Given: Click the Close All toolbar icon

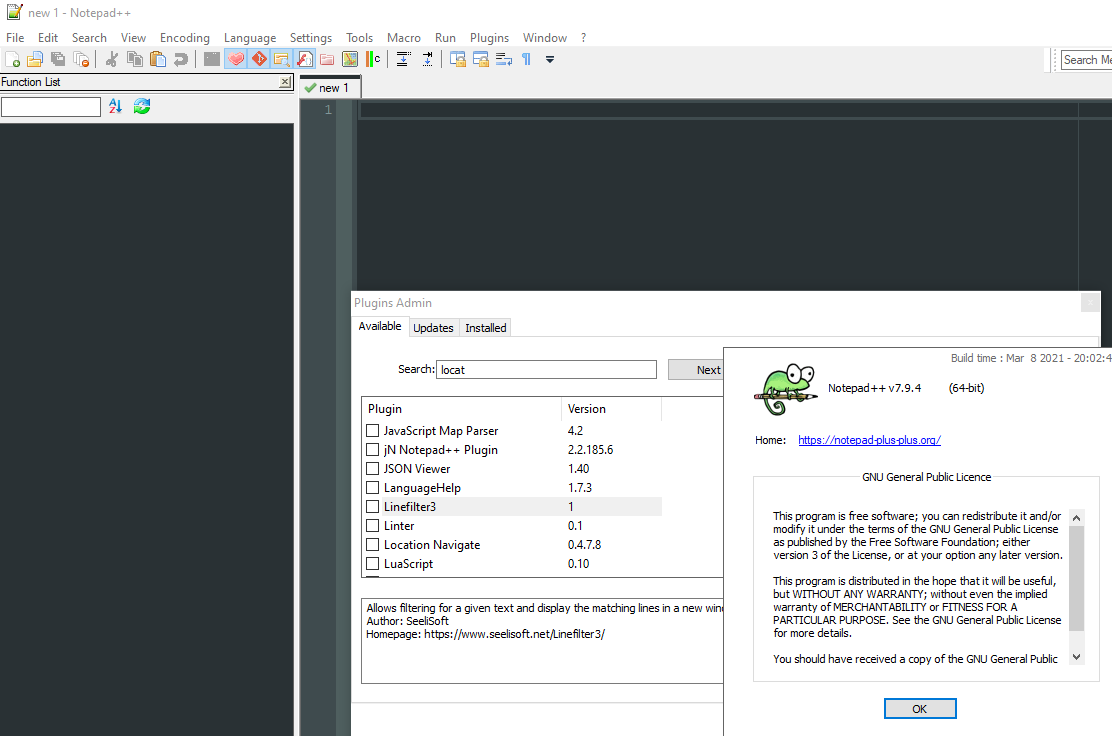Looking at the screenshot, I should coord(82,60).
